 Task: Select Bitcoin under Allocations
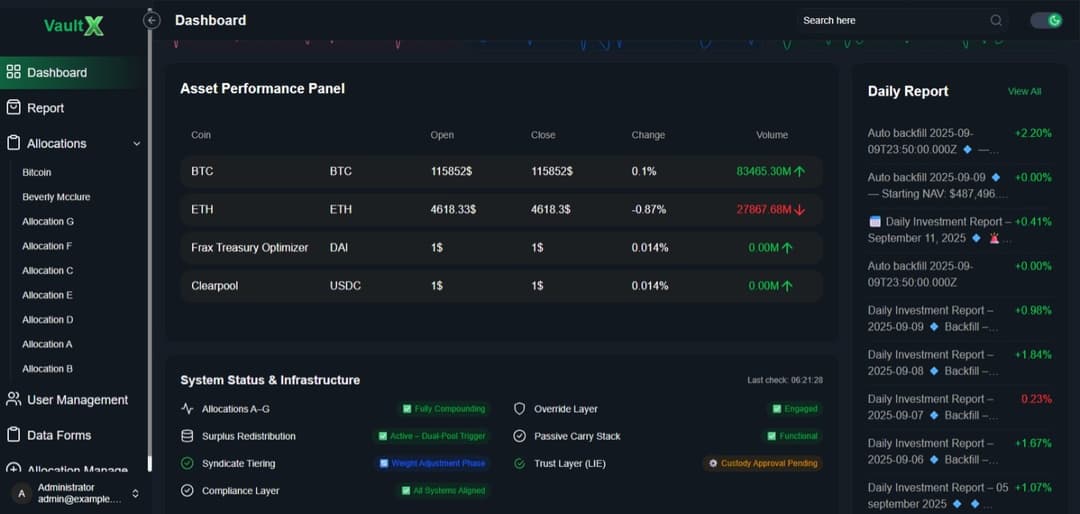pos(37,172)
